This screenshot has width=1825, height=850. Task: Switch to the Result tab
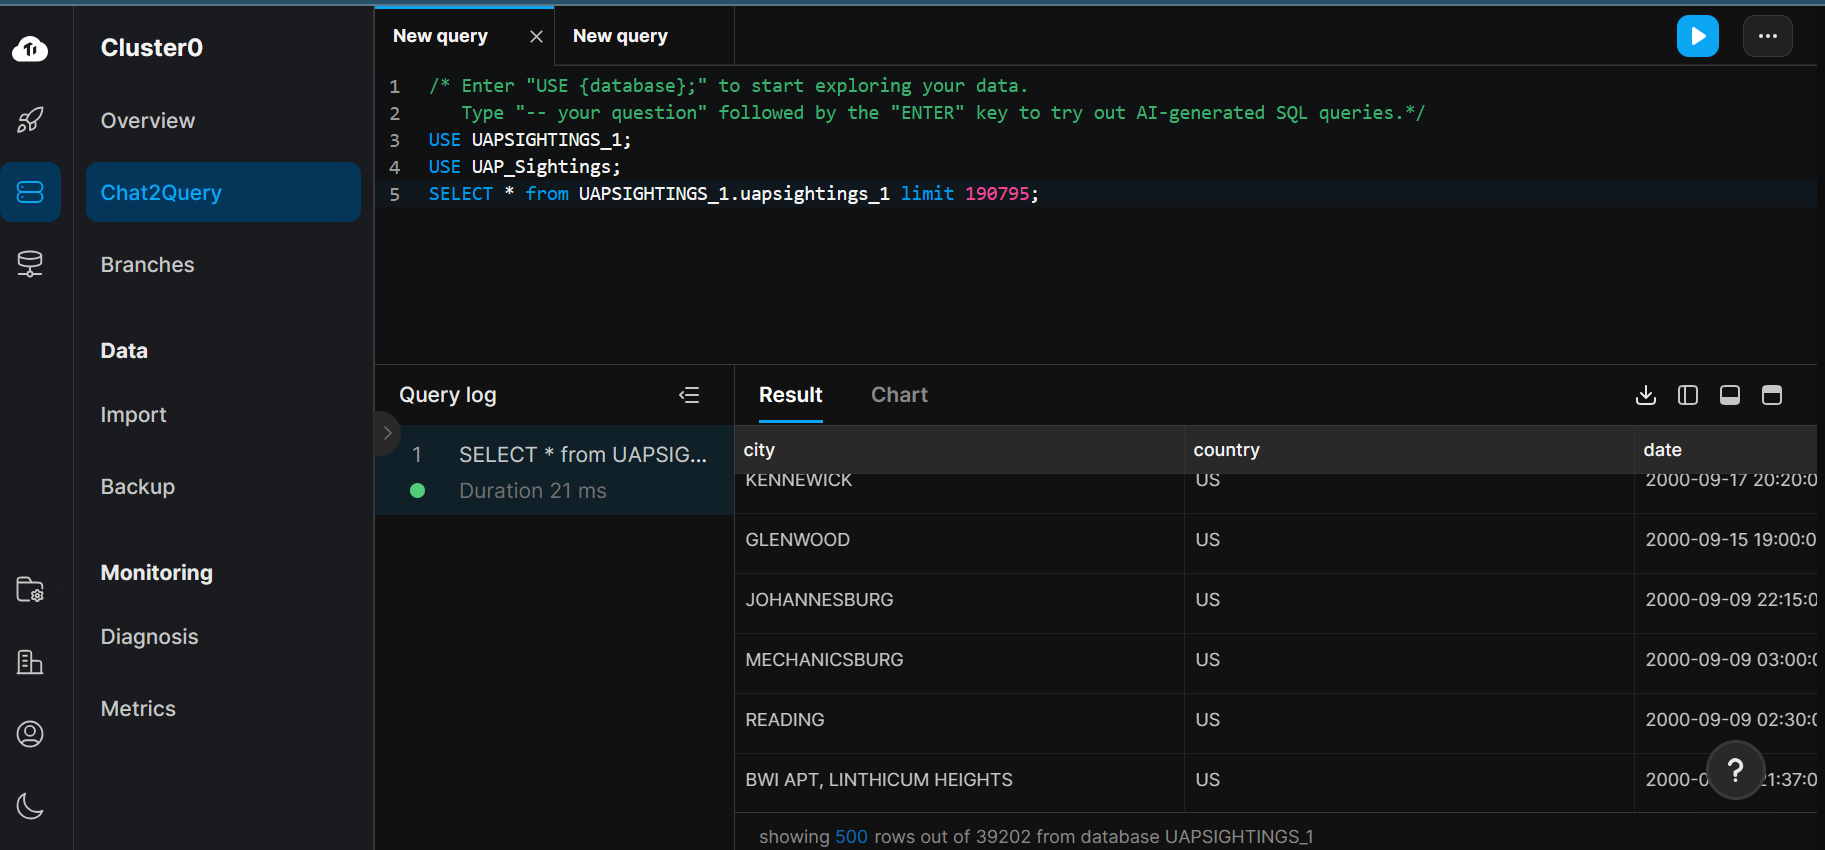click(790, 395)
